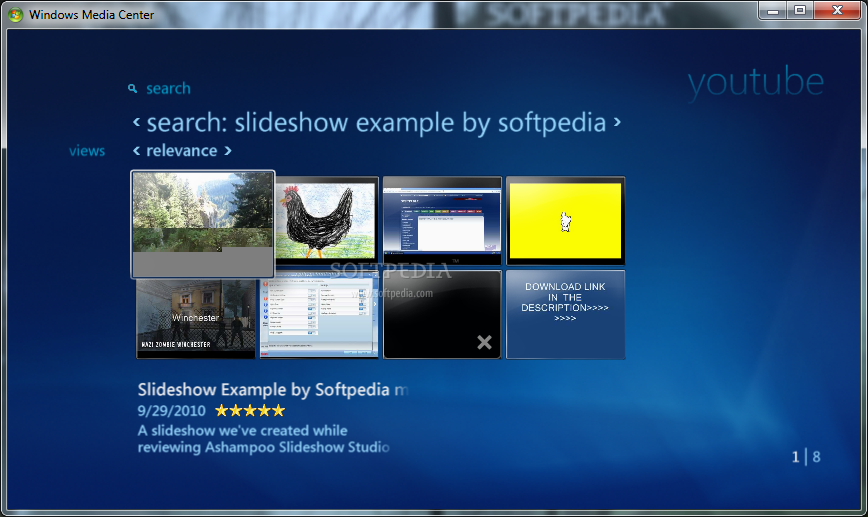Click the youtube heading

756,83
